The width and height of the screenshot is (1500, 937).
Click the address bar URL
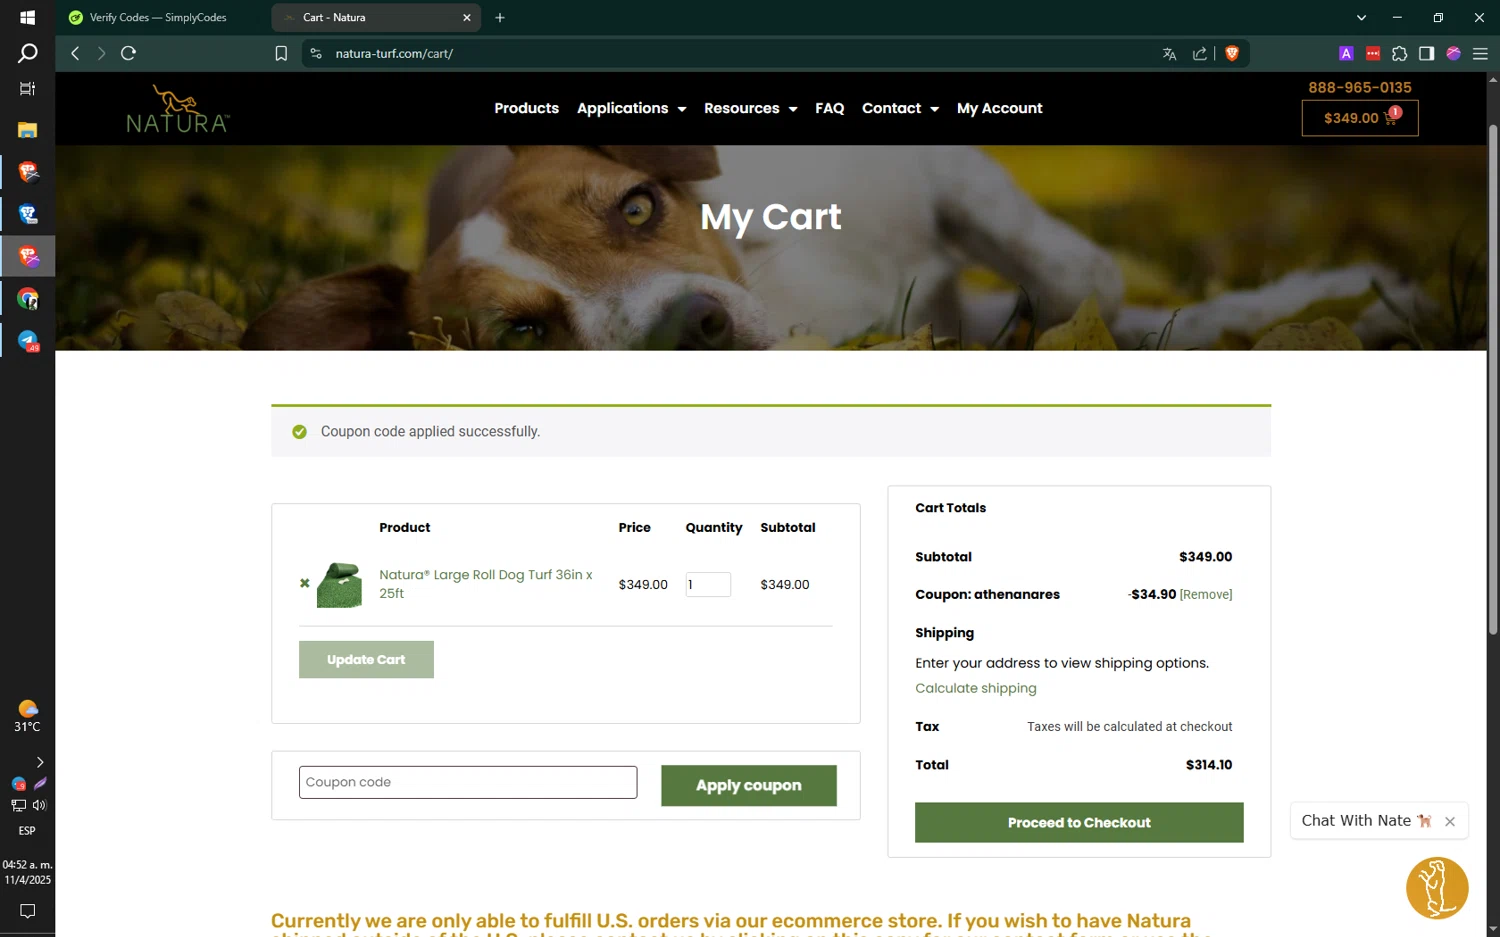[x=394, y=54]
